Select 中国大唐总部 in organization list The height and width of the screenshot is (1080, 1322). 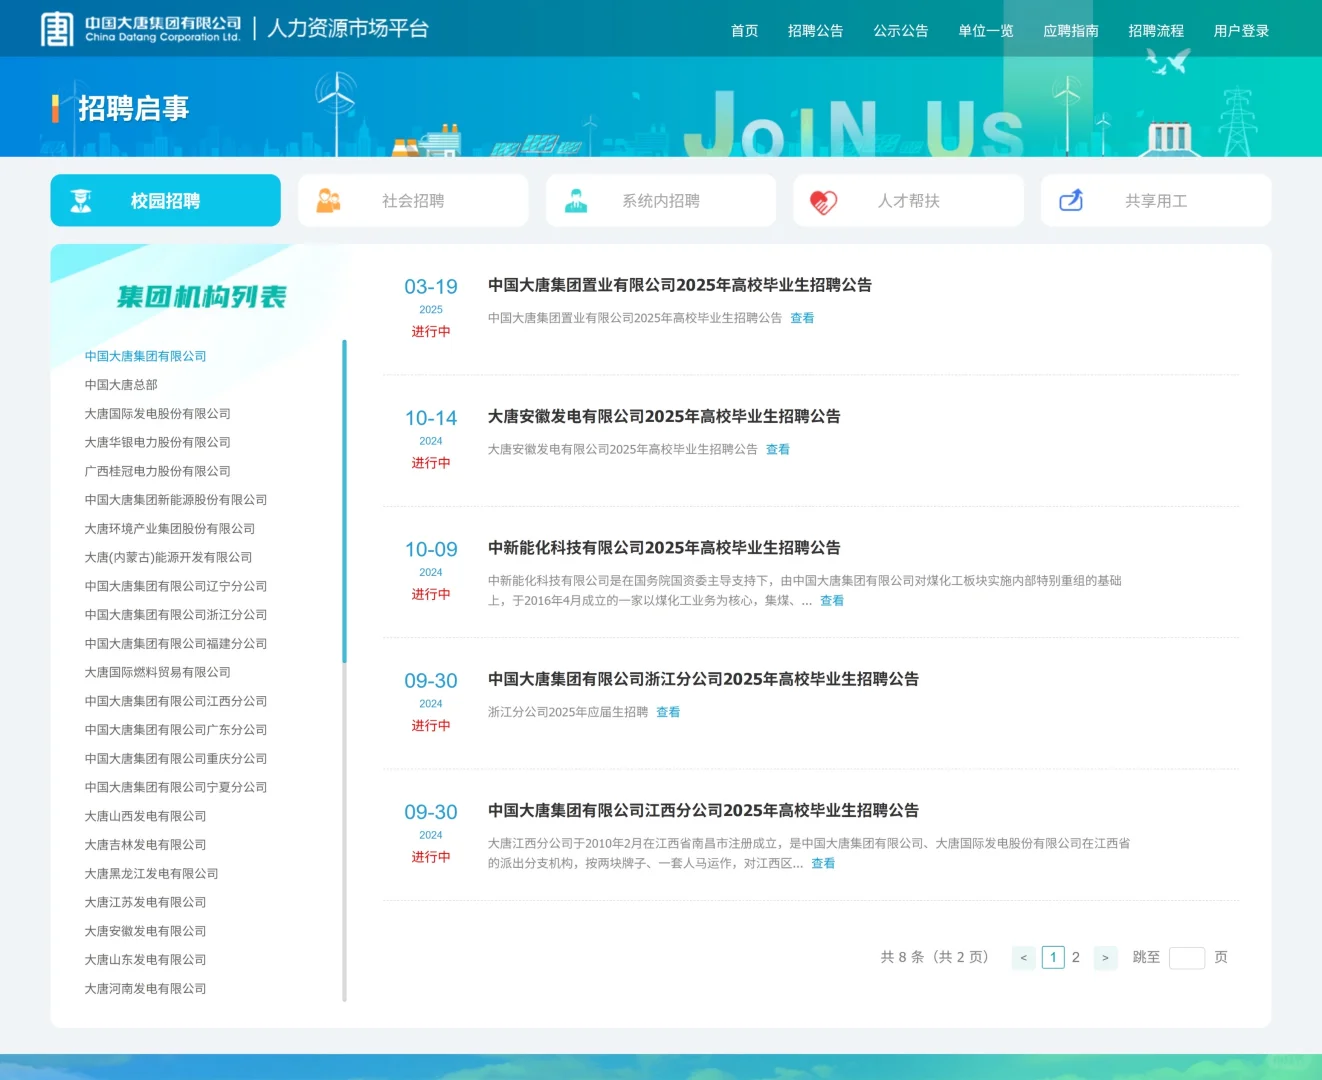pos(121,385)
